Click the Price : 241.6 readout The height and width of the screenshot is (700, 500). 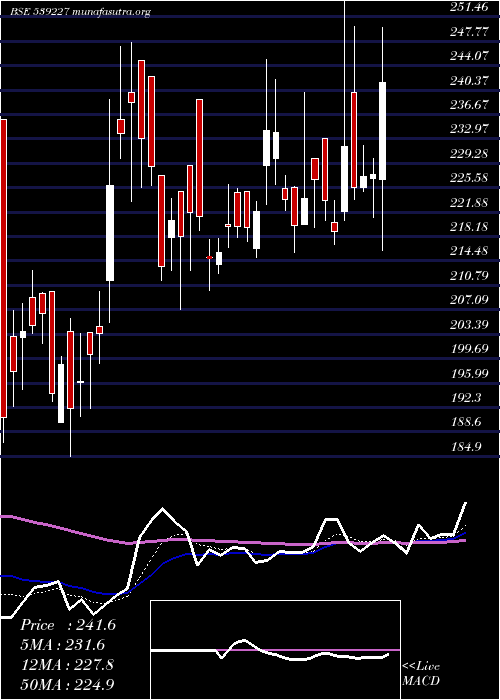(68, 625)
